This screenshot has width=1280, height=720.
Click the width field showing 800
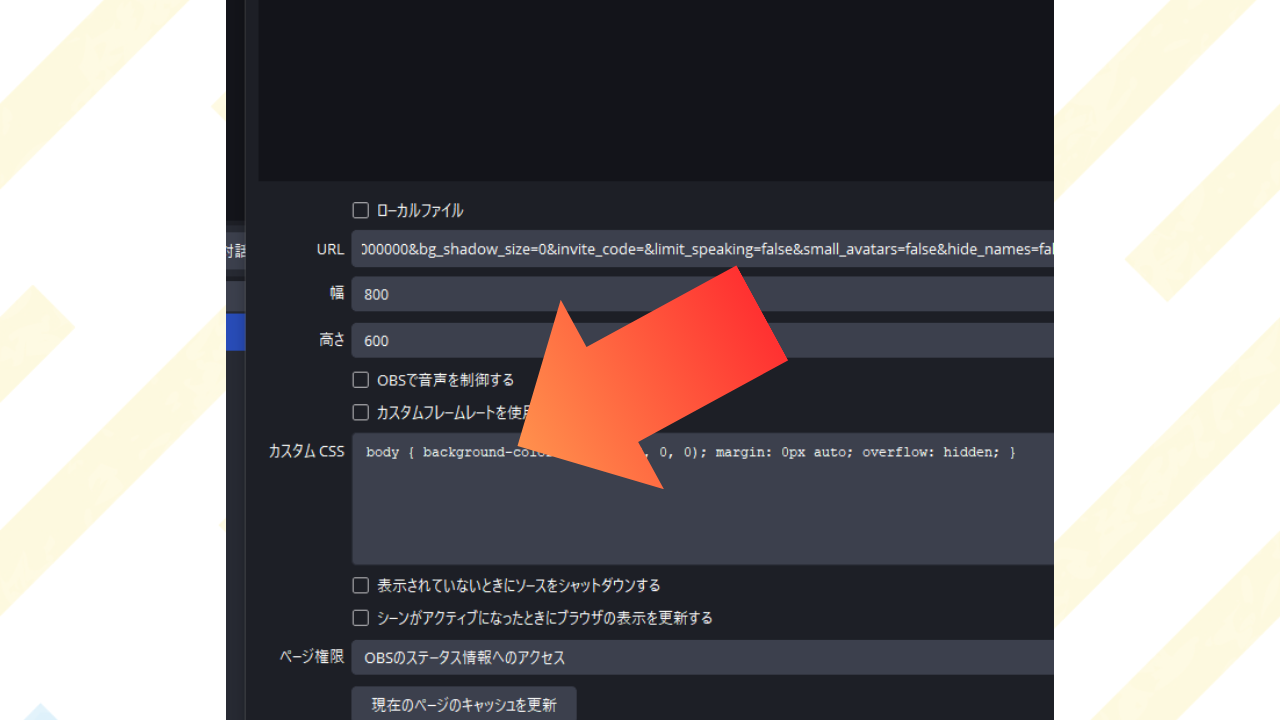(700, 294)
